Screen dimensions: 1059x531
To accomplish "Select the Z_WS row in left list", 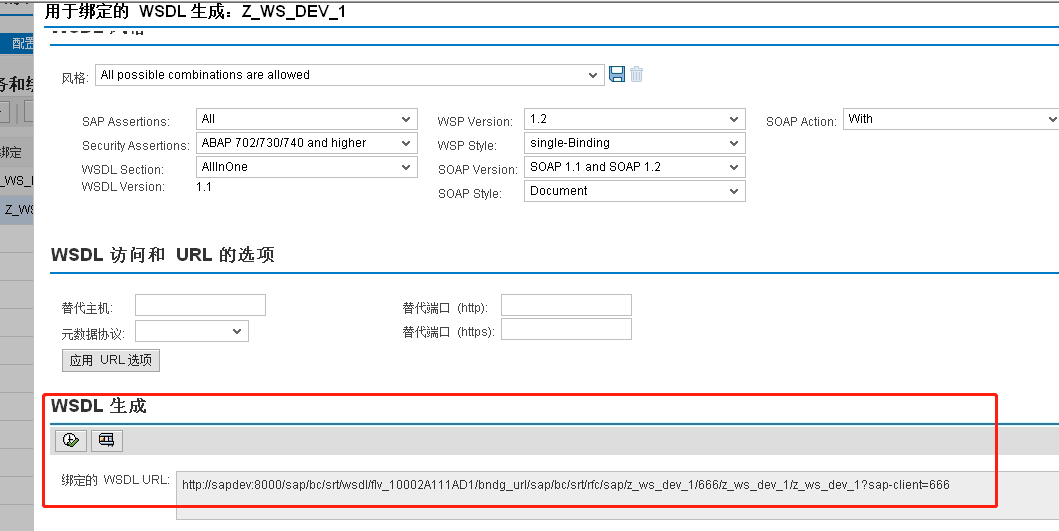I will [19, 210].
